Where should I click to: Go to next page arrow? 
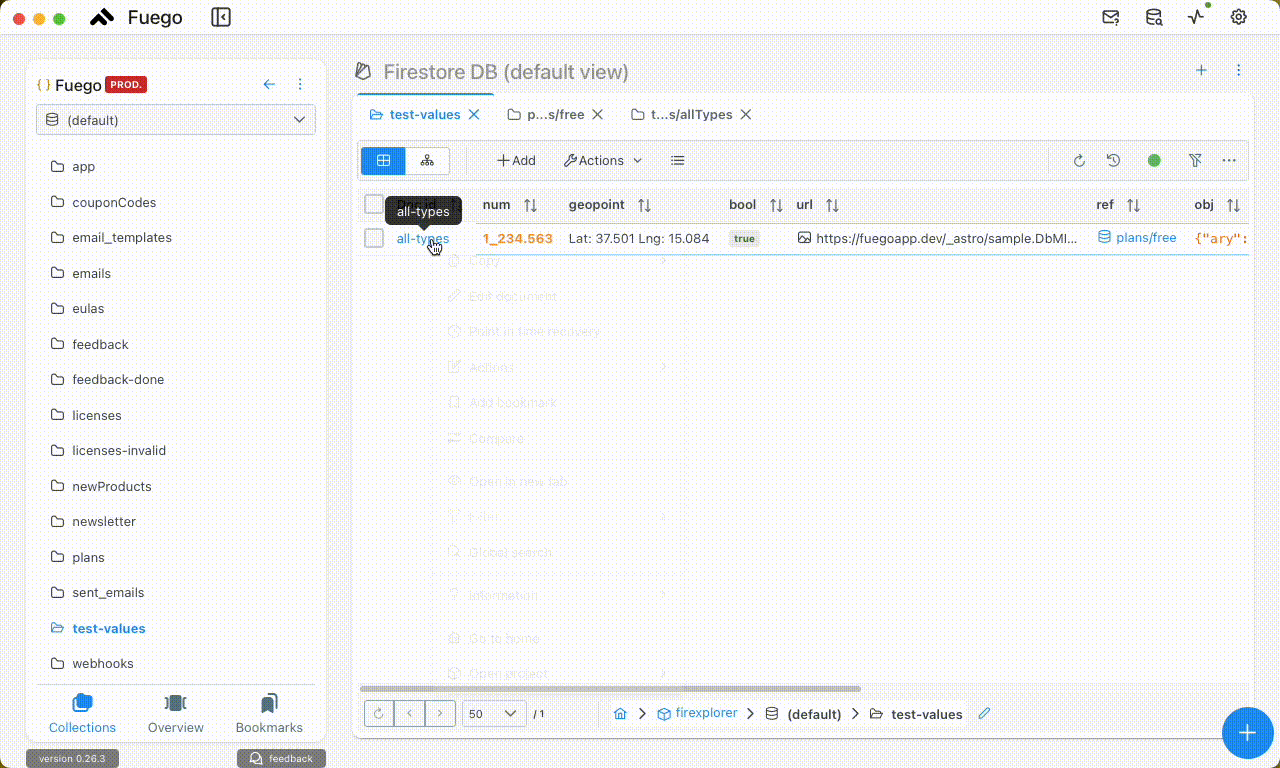point(440,713)
